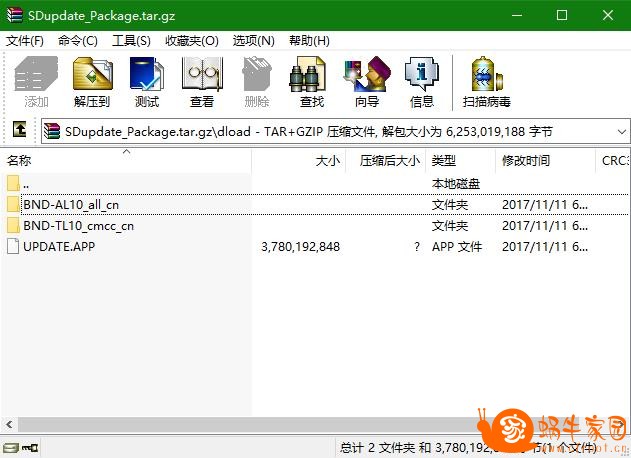The width and height of the screenshot is (631, 458).
Task: Open the 命令(C) menu
Action: point(78,41)
